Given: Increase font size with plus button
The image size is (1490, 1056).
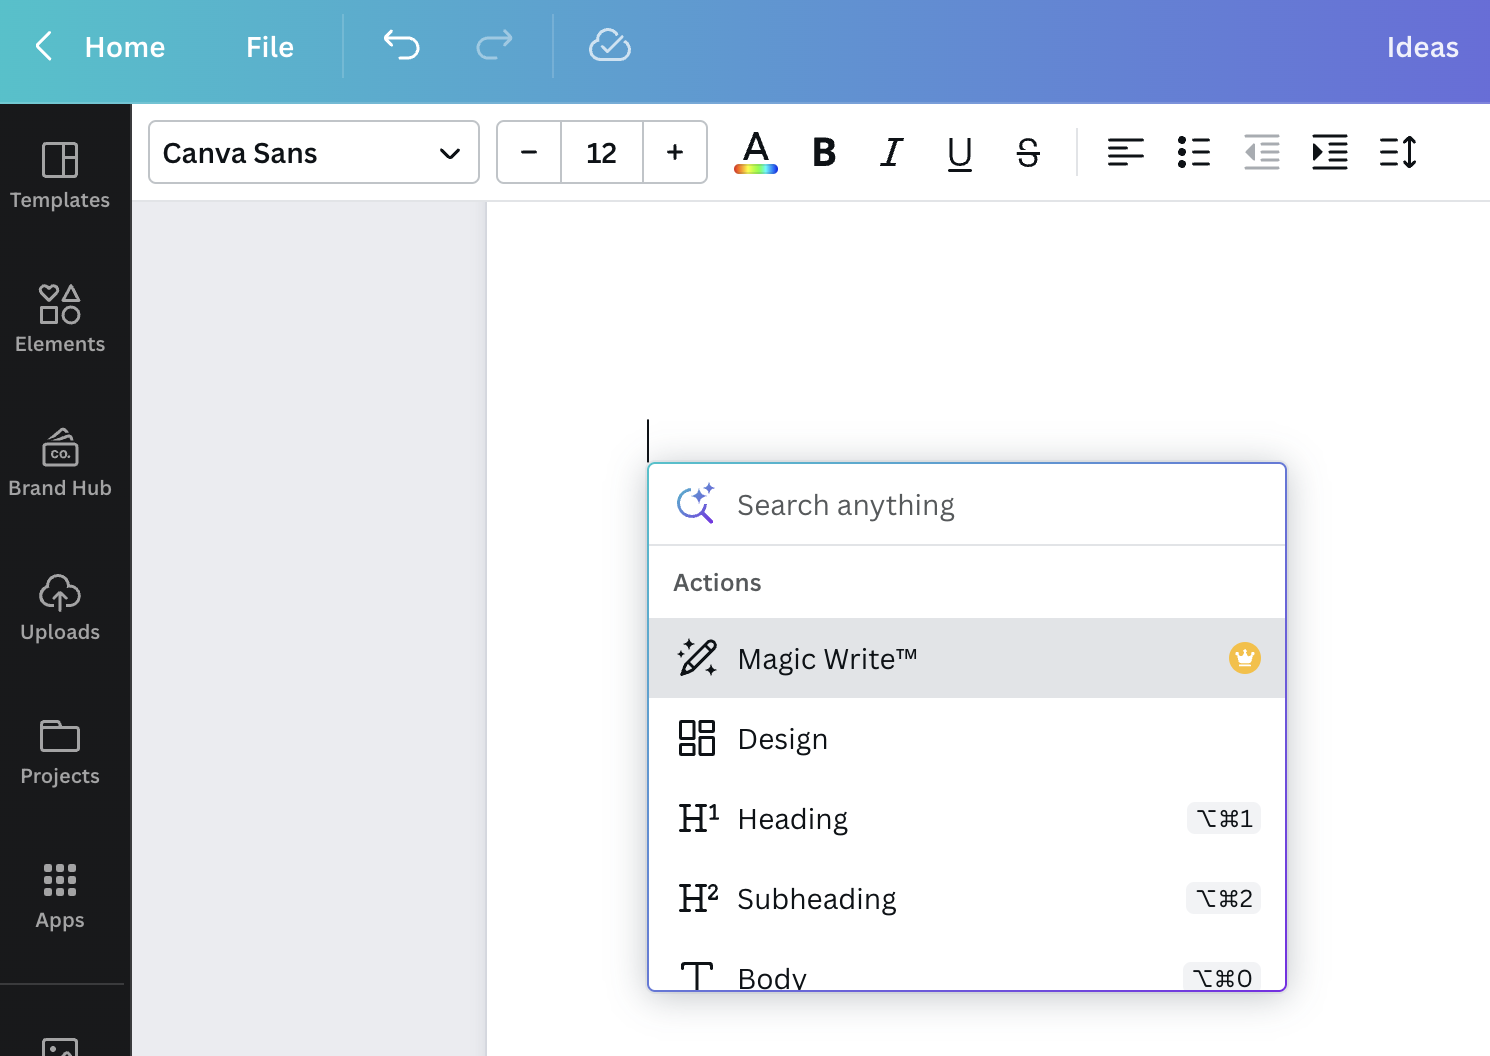Looking at the screenshot, I should point(675,153).
